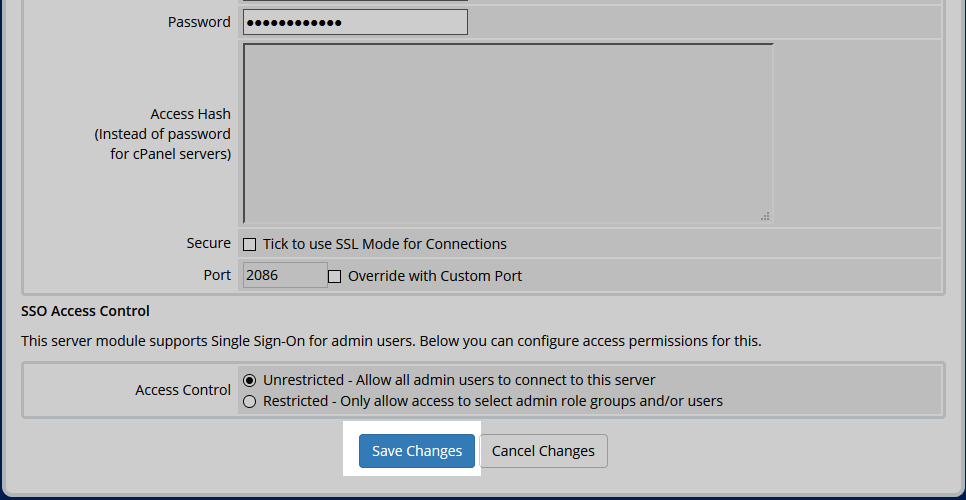Click the Access Hash field label
The width and height of the screenshot is (966, 500).
click(x=190, y=114)
